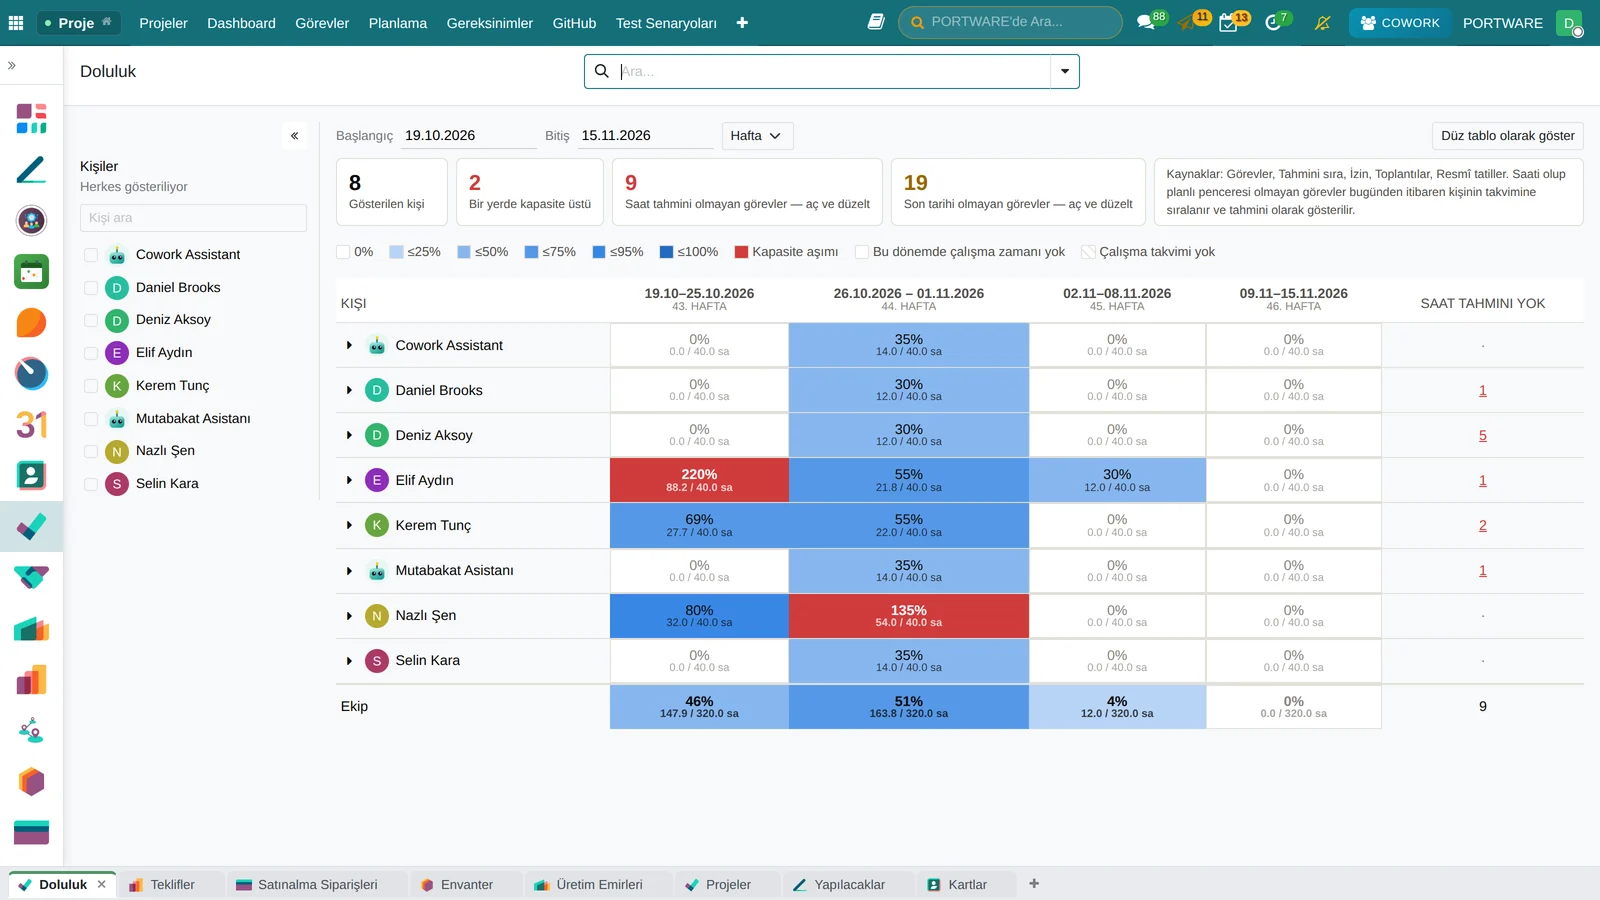Open the green calendar sidebar app icon

pos(31,272)
